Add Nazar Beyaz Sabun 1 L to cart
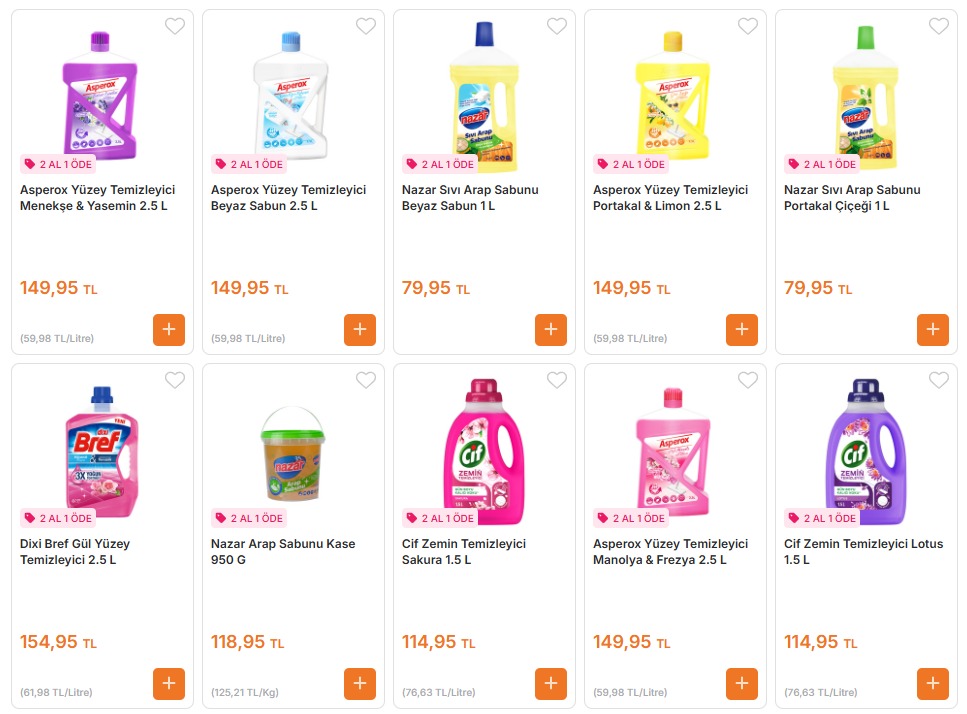The width and height of the screenshot is (967, 714). (x=551, y=330)
